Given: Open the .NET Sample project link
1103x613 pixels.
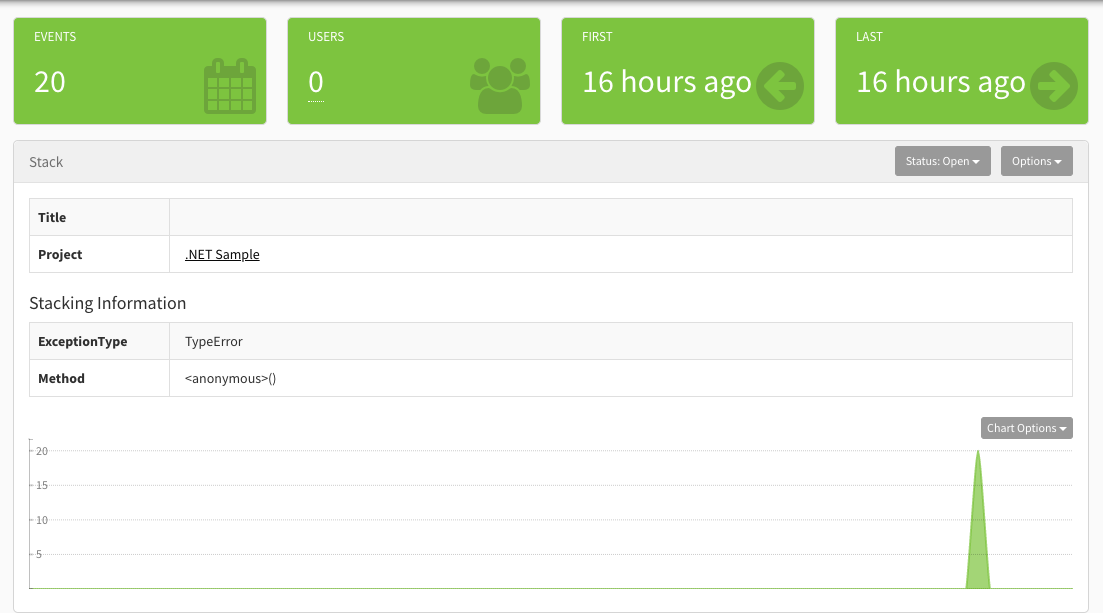Looking at the screenshot, I should pyautogui.click(x=221, y=254).
